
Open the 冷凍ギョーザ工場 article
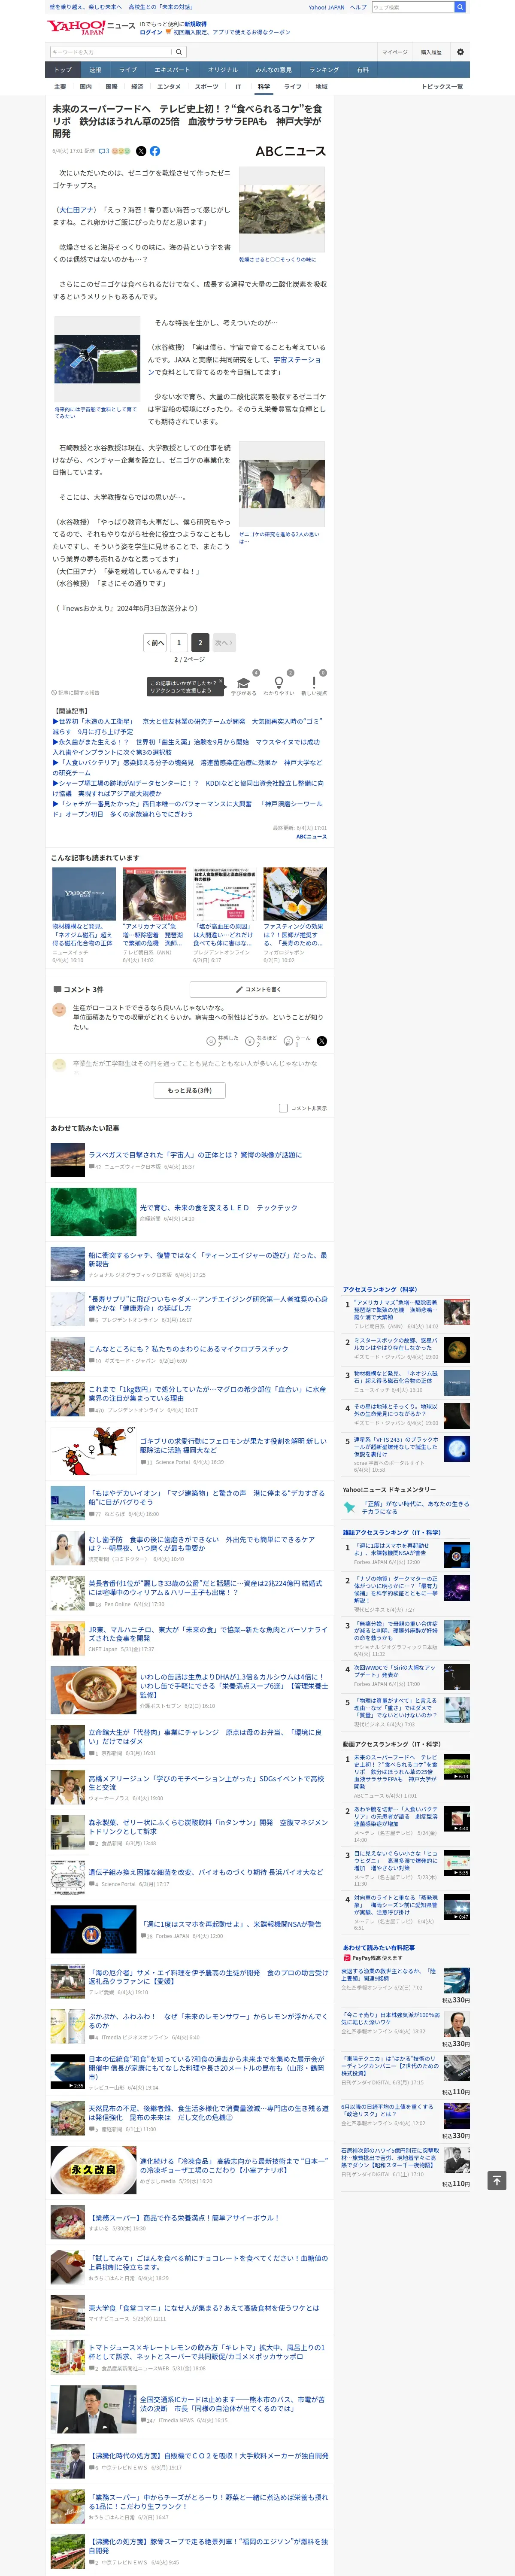coord(233,2165)
